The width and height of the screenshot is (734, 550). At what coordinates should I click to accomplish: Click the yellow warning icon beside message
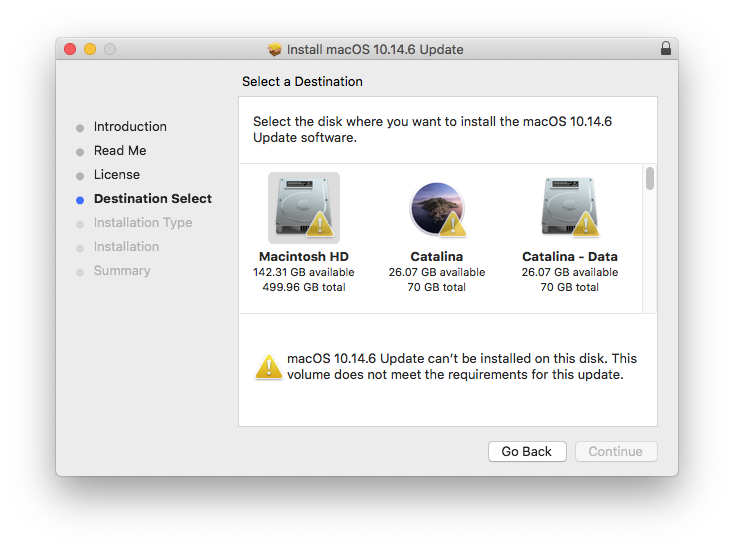coord(269,367)
